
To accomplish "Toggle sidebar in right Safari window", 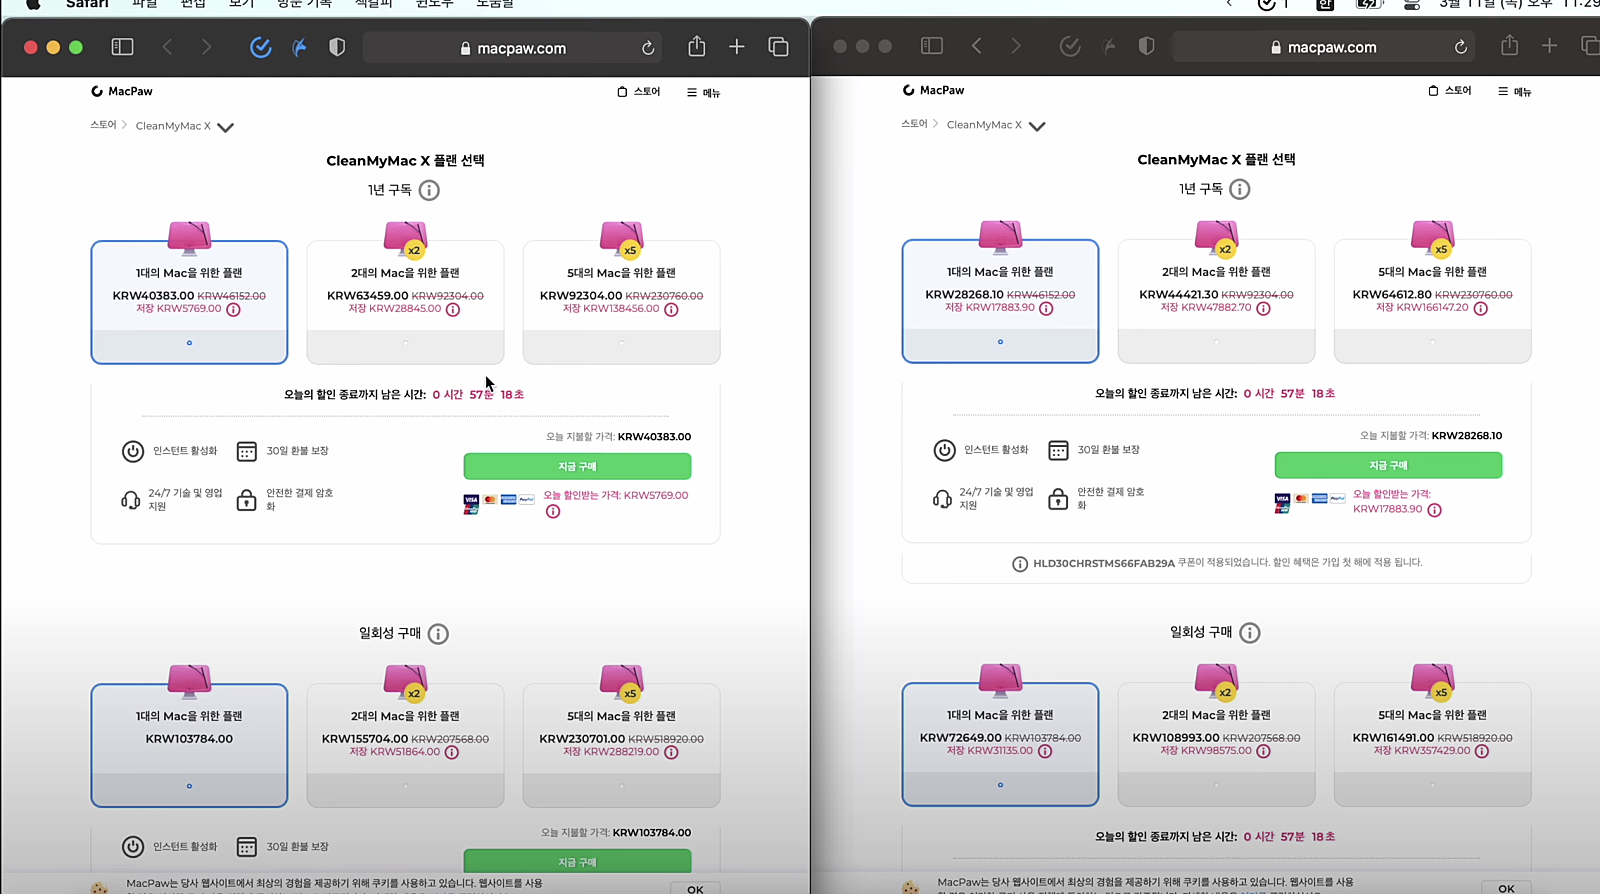I will [x=932, y=46].
